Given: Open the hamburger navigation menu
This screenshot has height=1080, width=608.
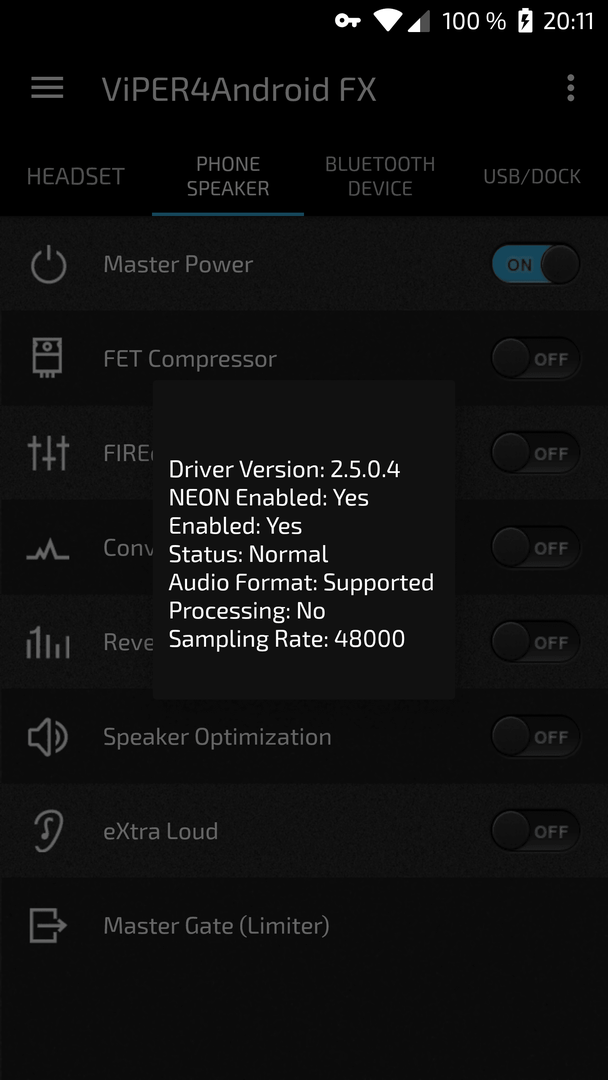Looking at the screenshot, I should coord(47,88).
